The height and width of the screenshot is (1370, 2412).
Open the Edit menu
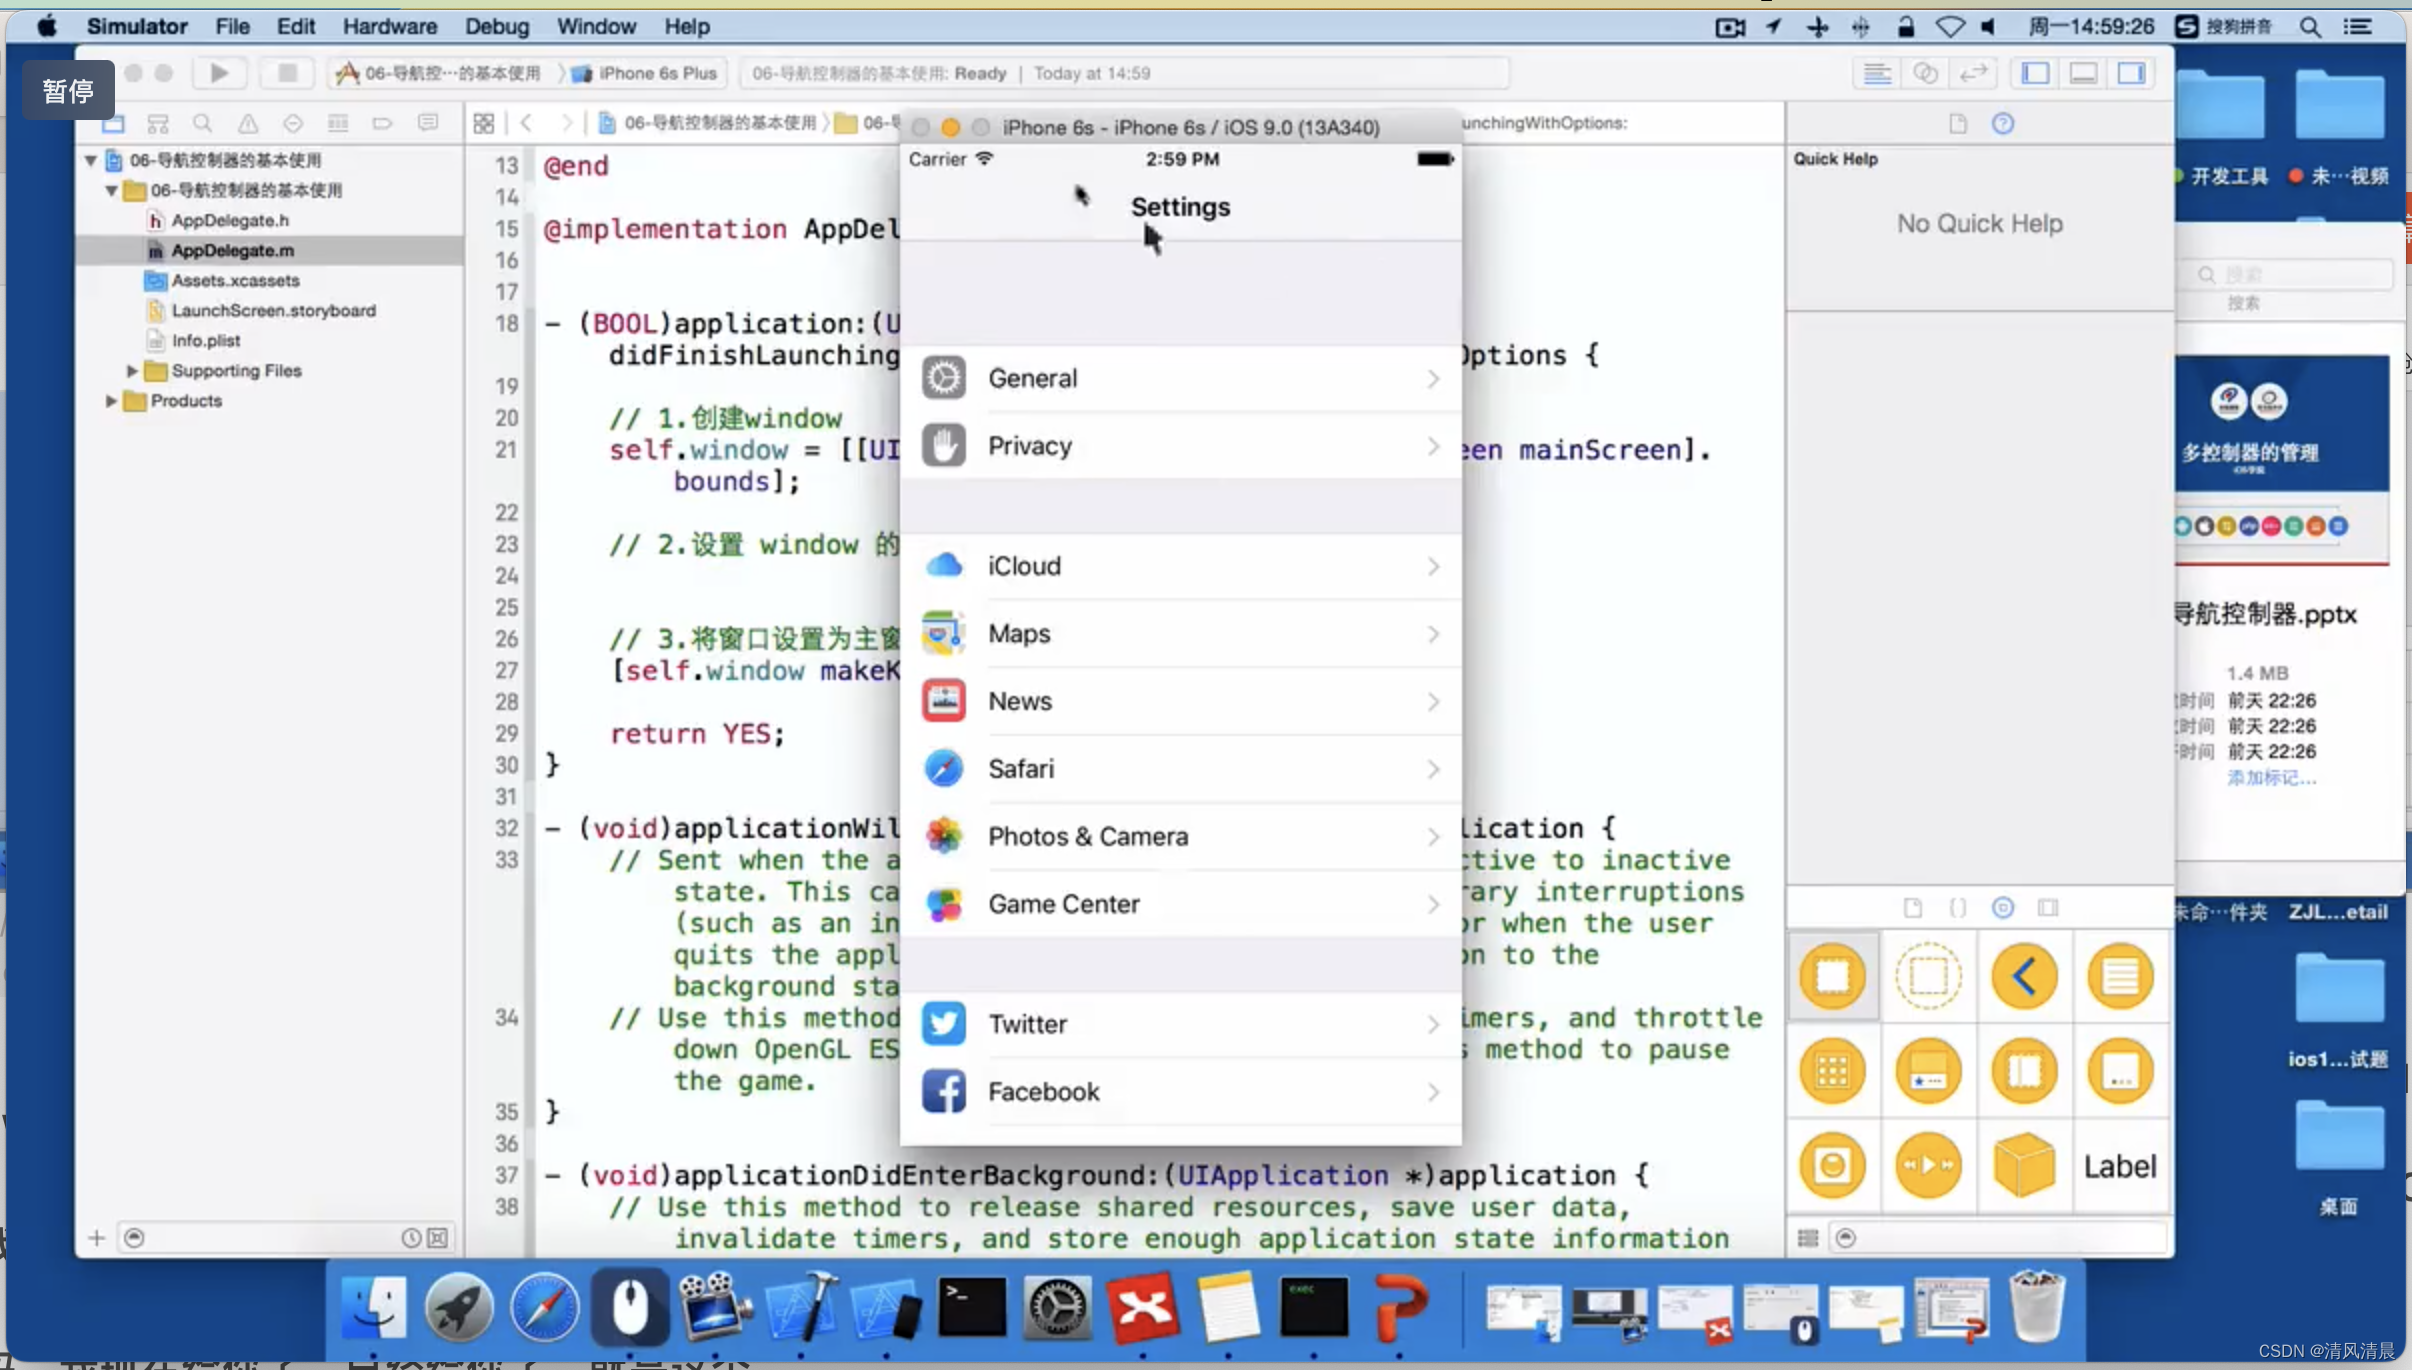(296, 27)
